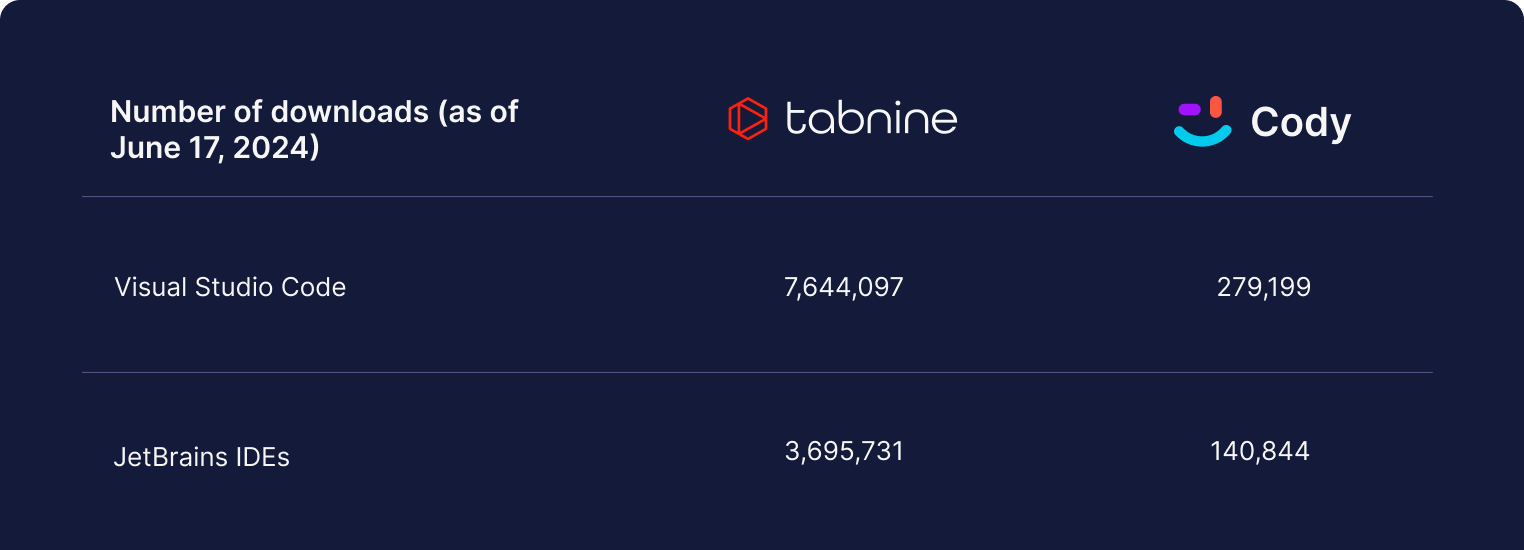
Task: Click the divider line above JetBrains row
Action: click(x=757, y=373)
